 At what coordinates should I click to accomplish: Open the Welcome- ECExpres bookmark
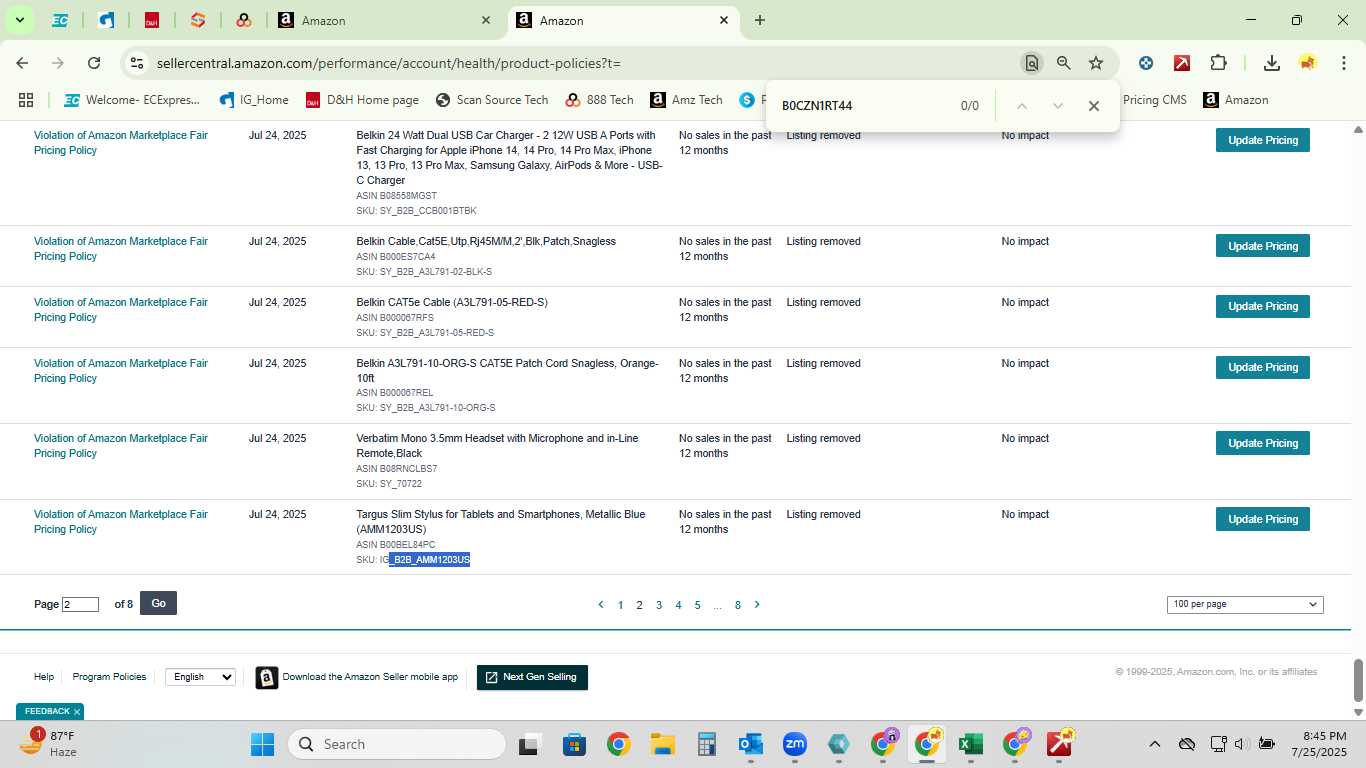132,100
